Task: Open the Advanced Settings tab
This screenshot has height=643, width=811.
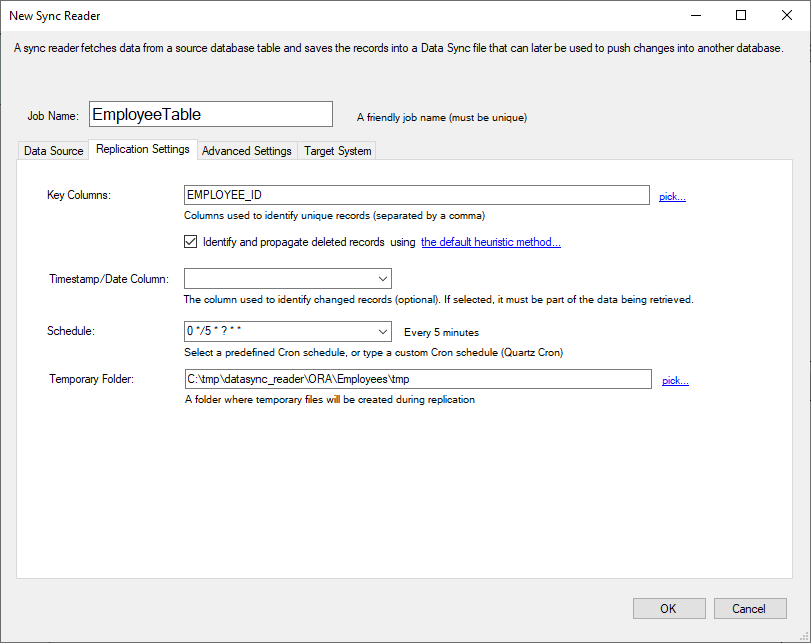Action: tap(247, 151)
